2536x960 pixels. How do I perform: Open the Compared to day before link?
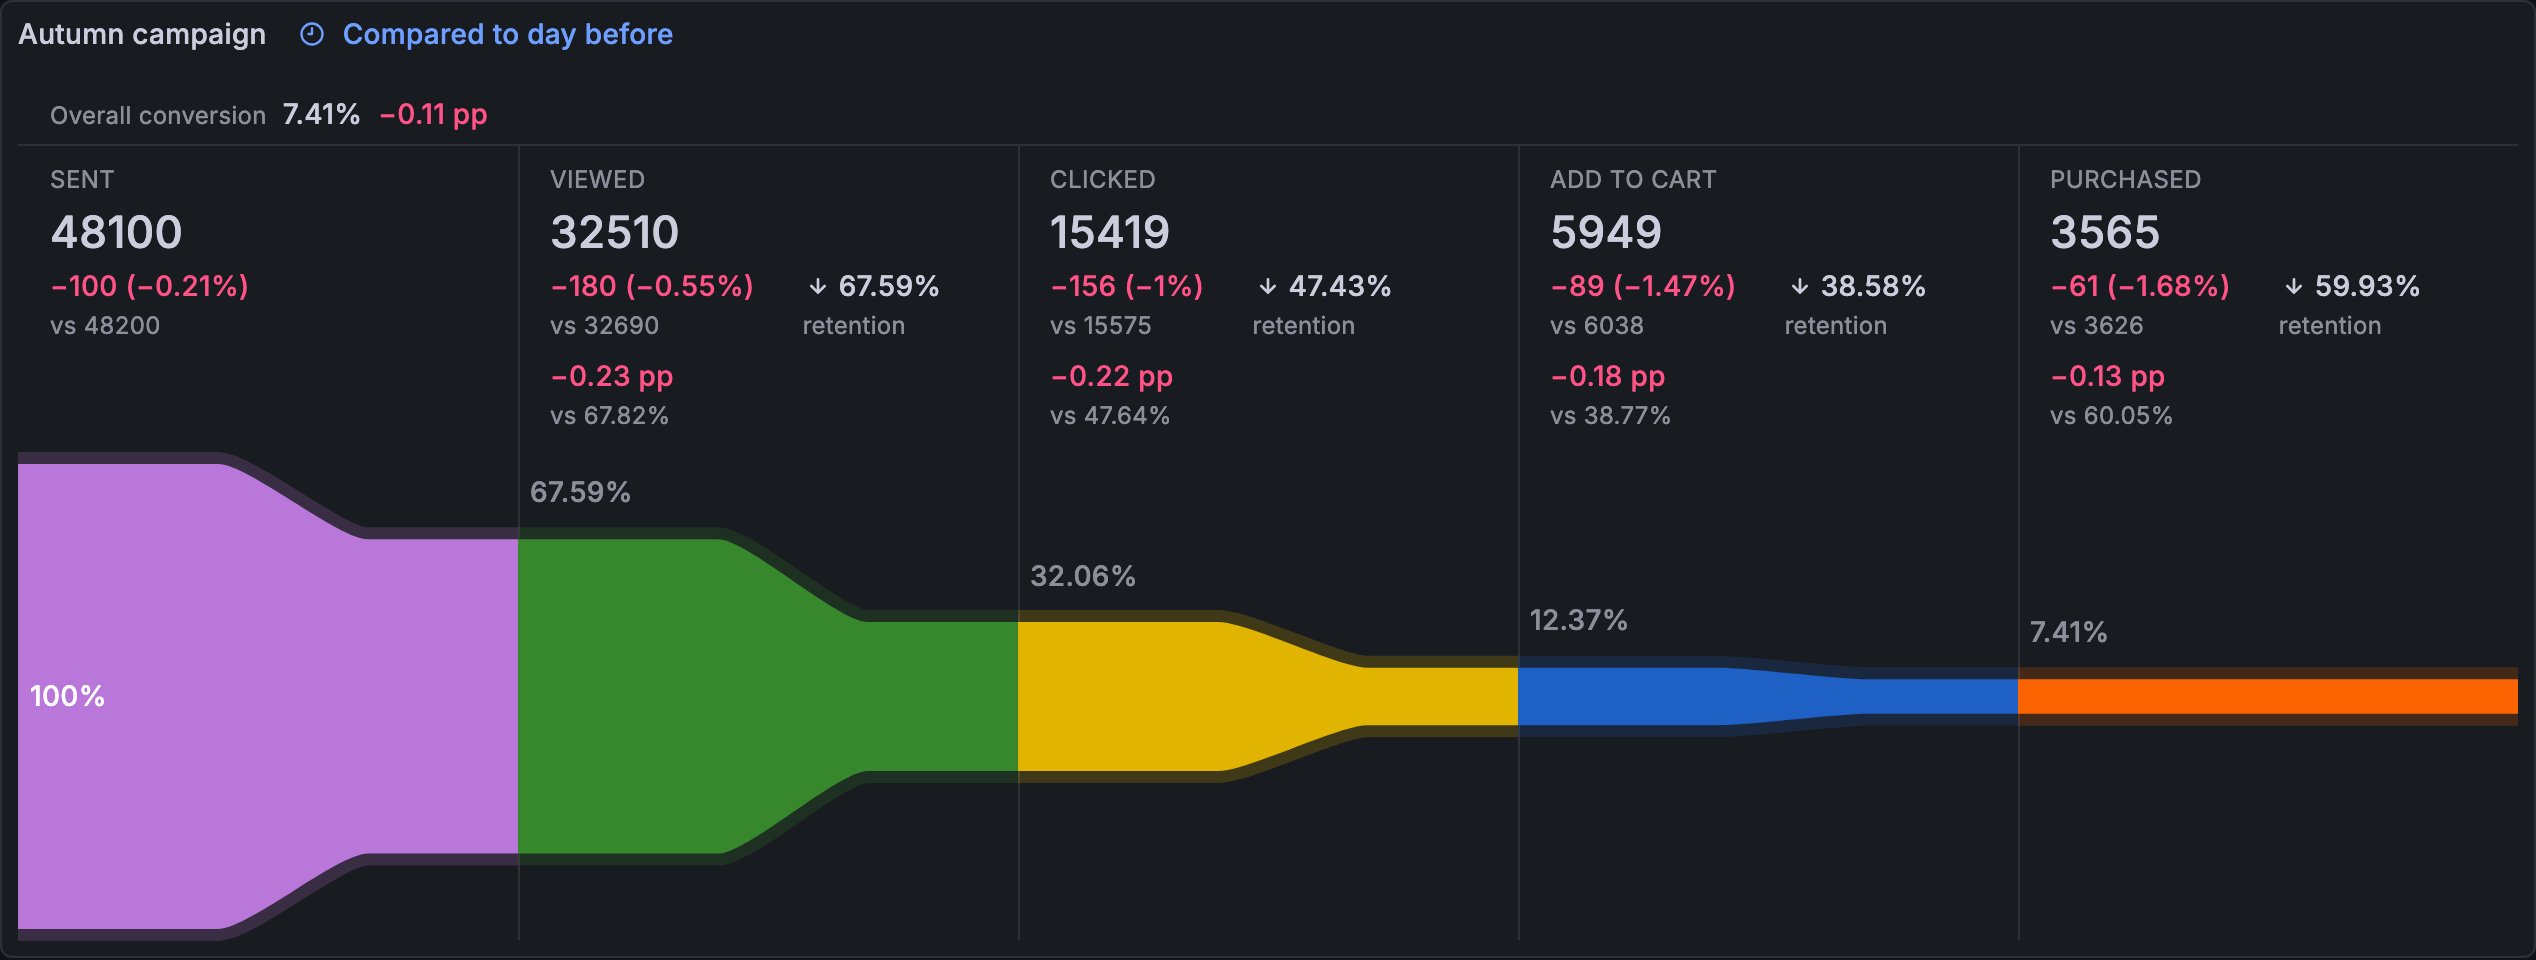[507, 35]
